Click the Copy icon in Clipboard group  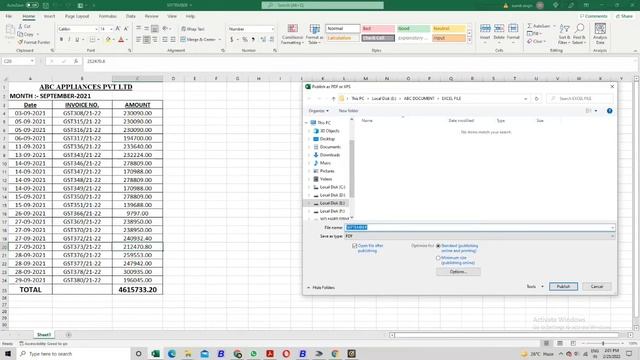[x=21, y=34]
